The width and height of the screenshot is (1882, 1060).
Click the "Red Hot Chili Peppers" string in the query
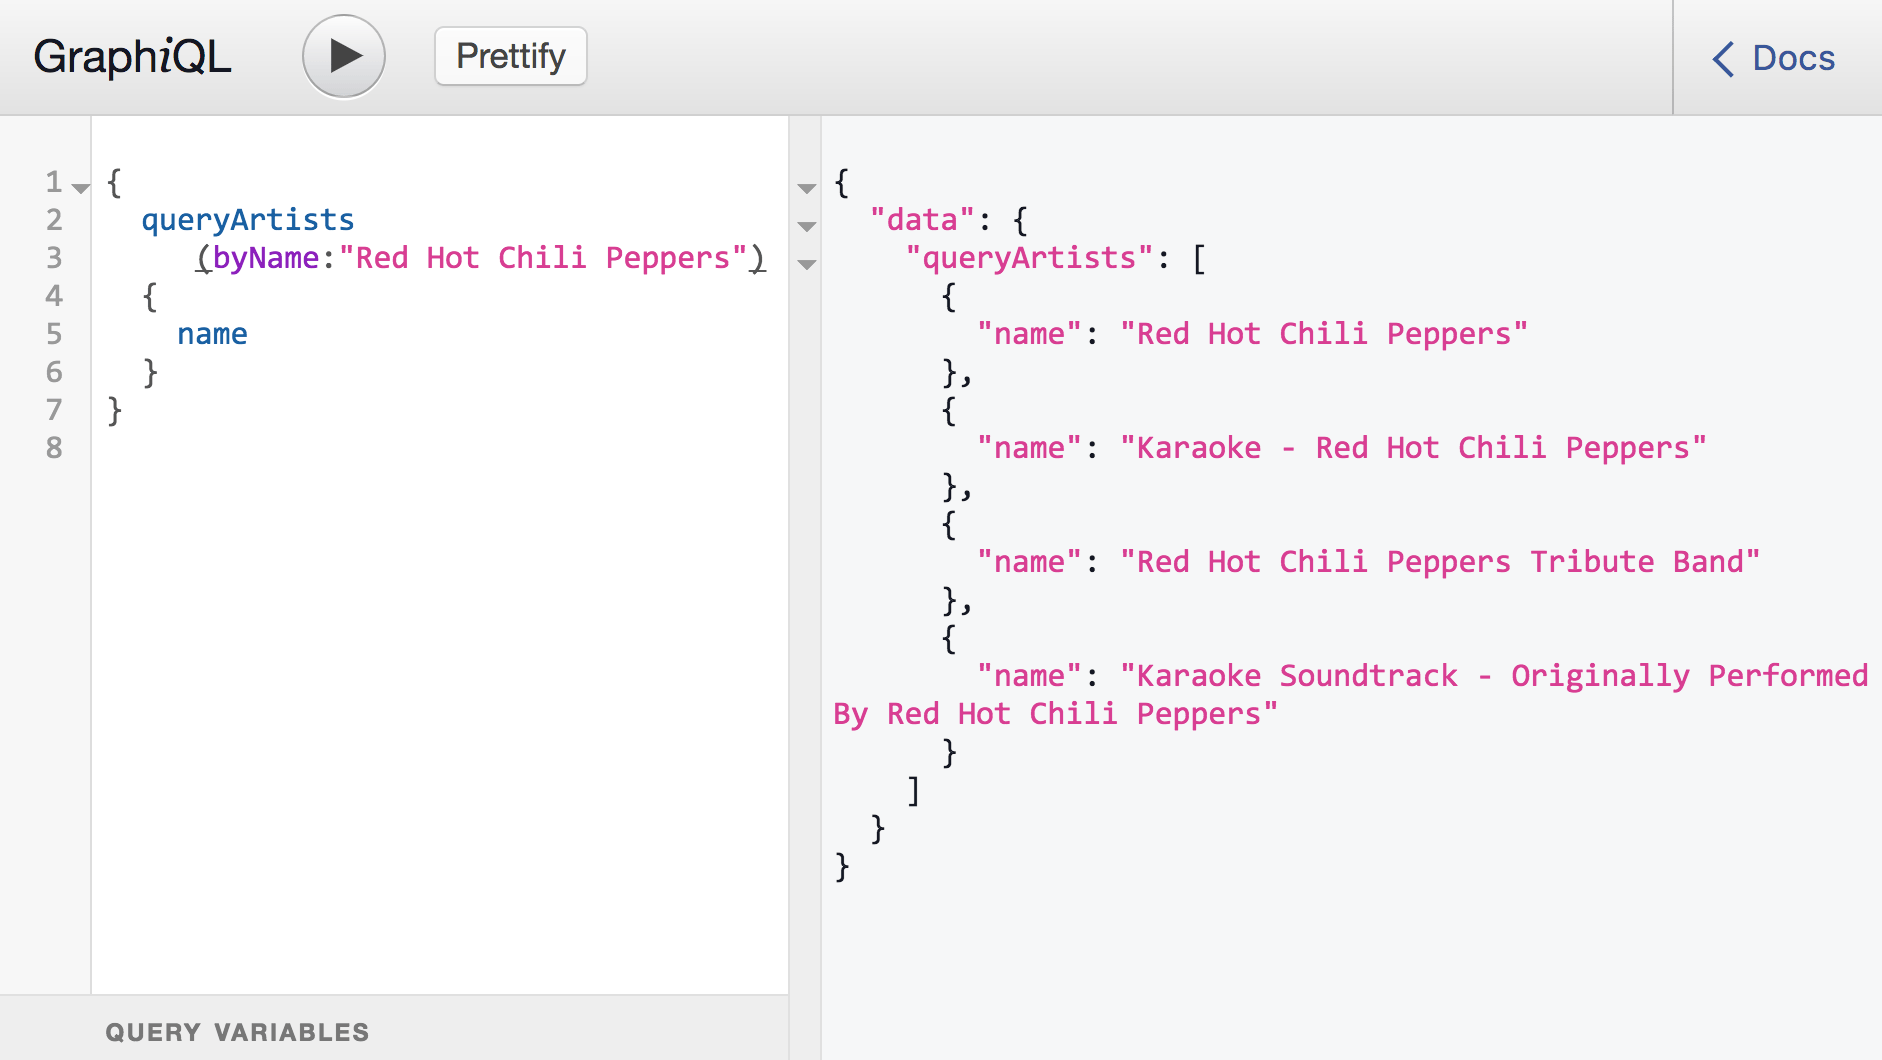pyautogui.click(x=544, y=258)
